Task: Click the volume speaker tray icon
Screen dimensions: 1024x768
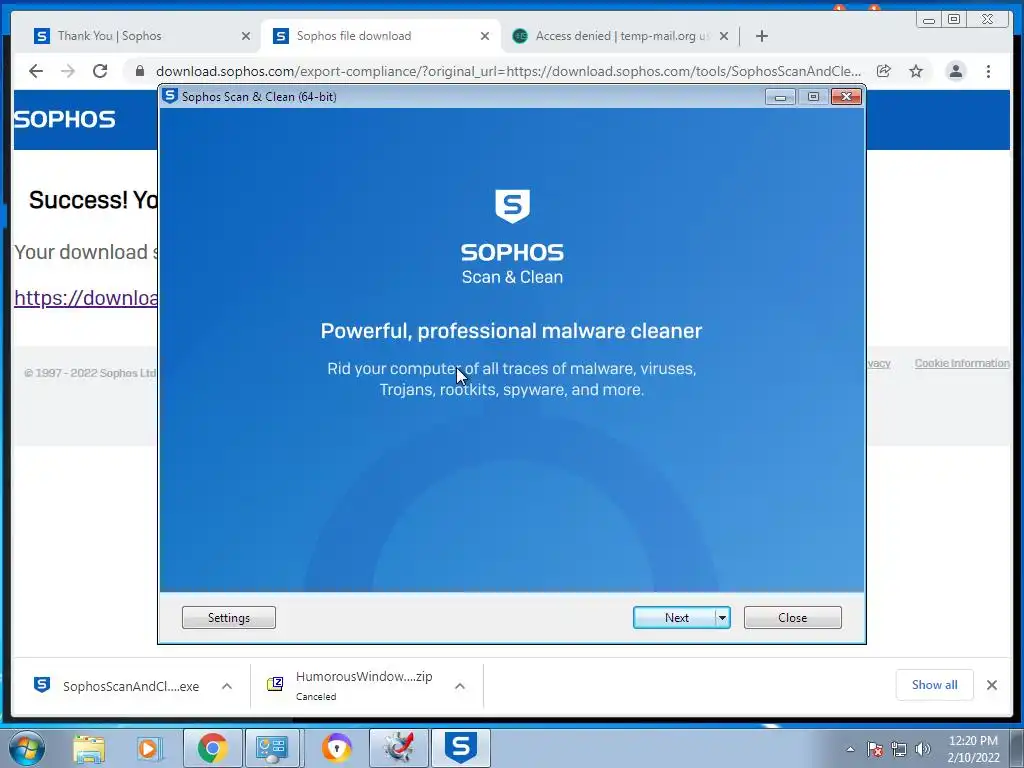Action: click(923, 749)
